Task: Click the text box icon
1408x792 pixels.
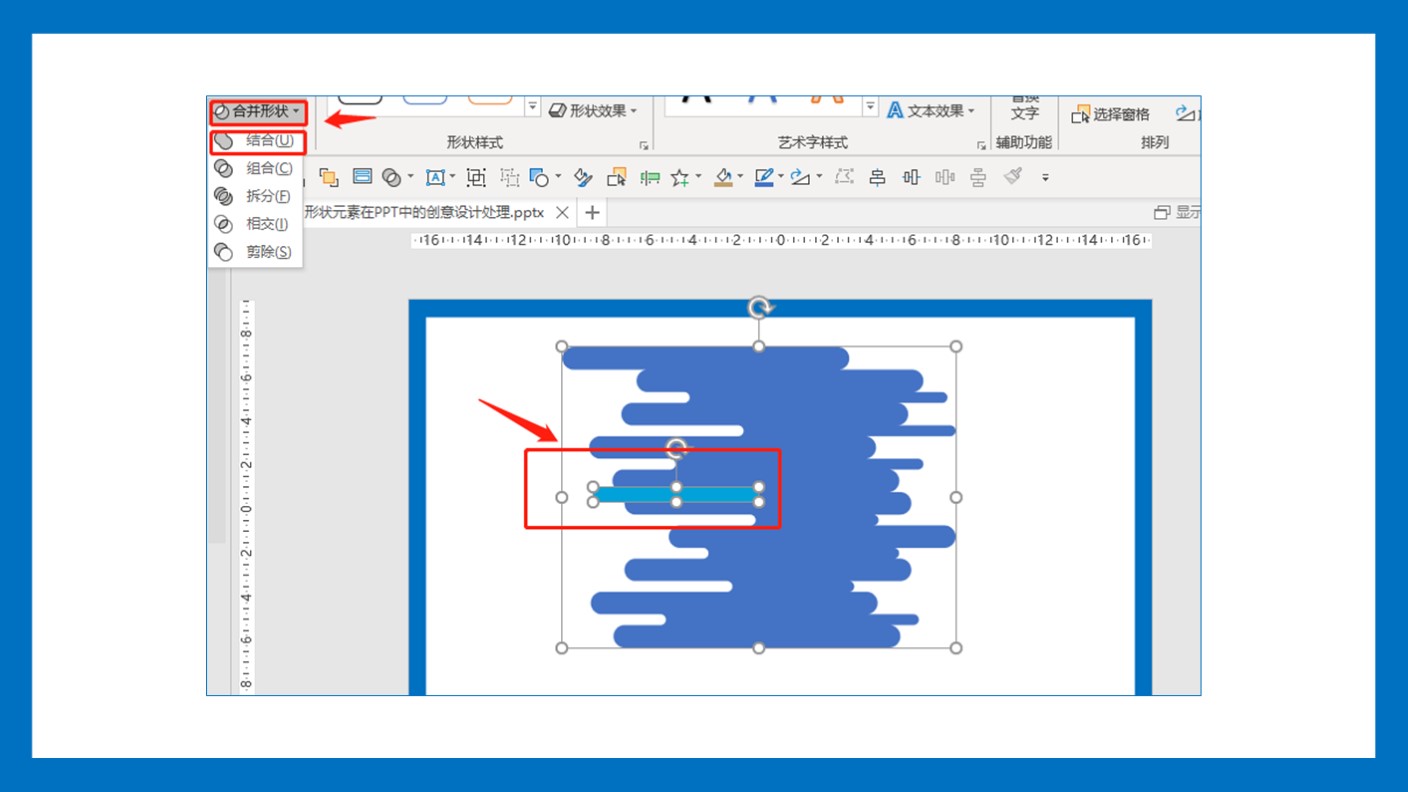Action: coord(435,178)
